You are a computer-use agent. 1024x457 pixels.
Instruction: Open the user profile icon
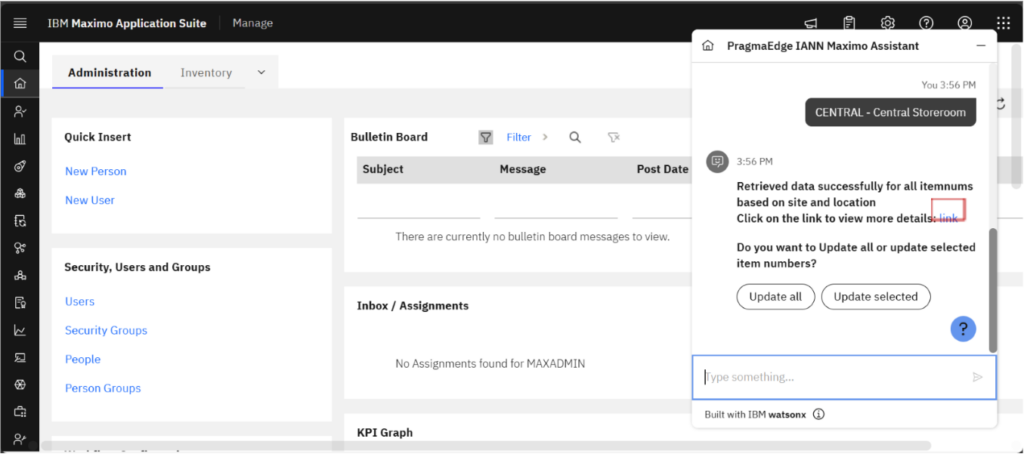pyautogui.click(x=965, y=24)
